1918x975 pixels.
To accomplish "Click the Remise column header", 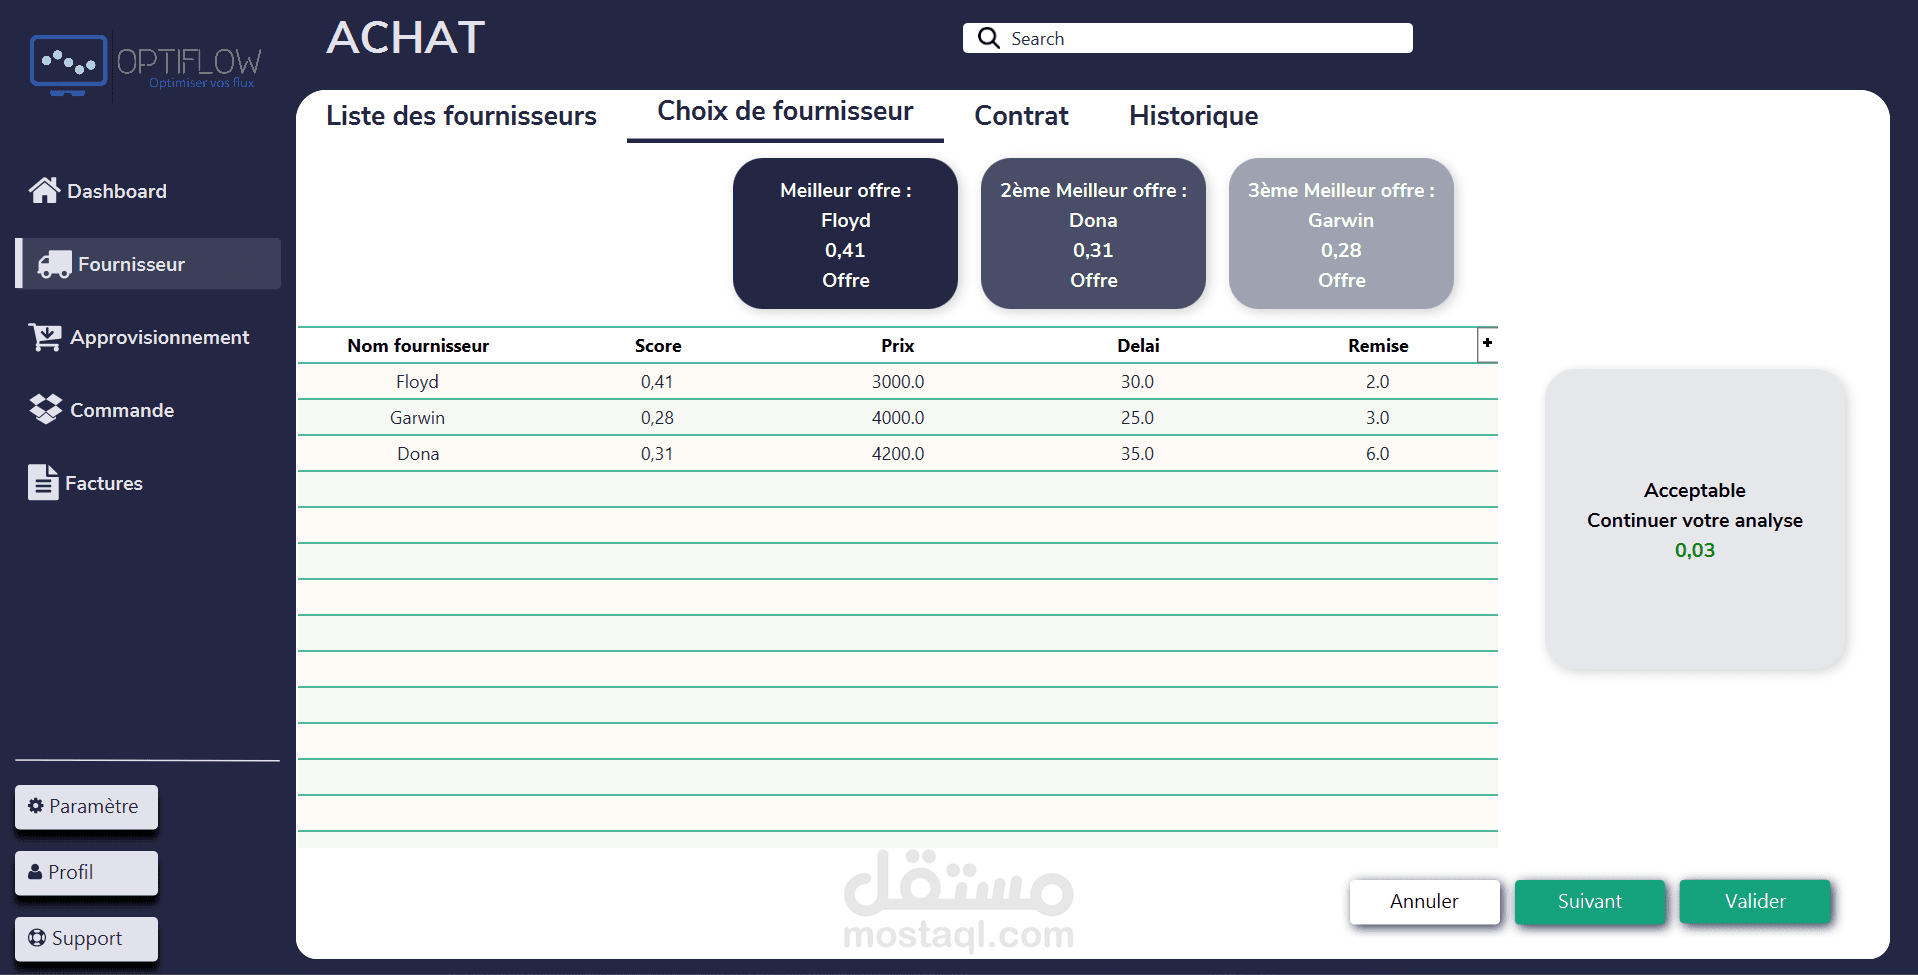I will (x=1378, y=345).
